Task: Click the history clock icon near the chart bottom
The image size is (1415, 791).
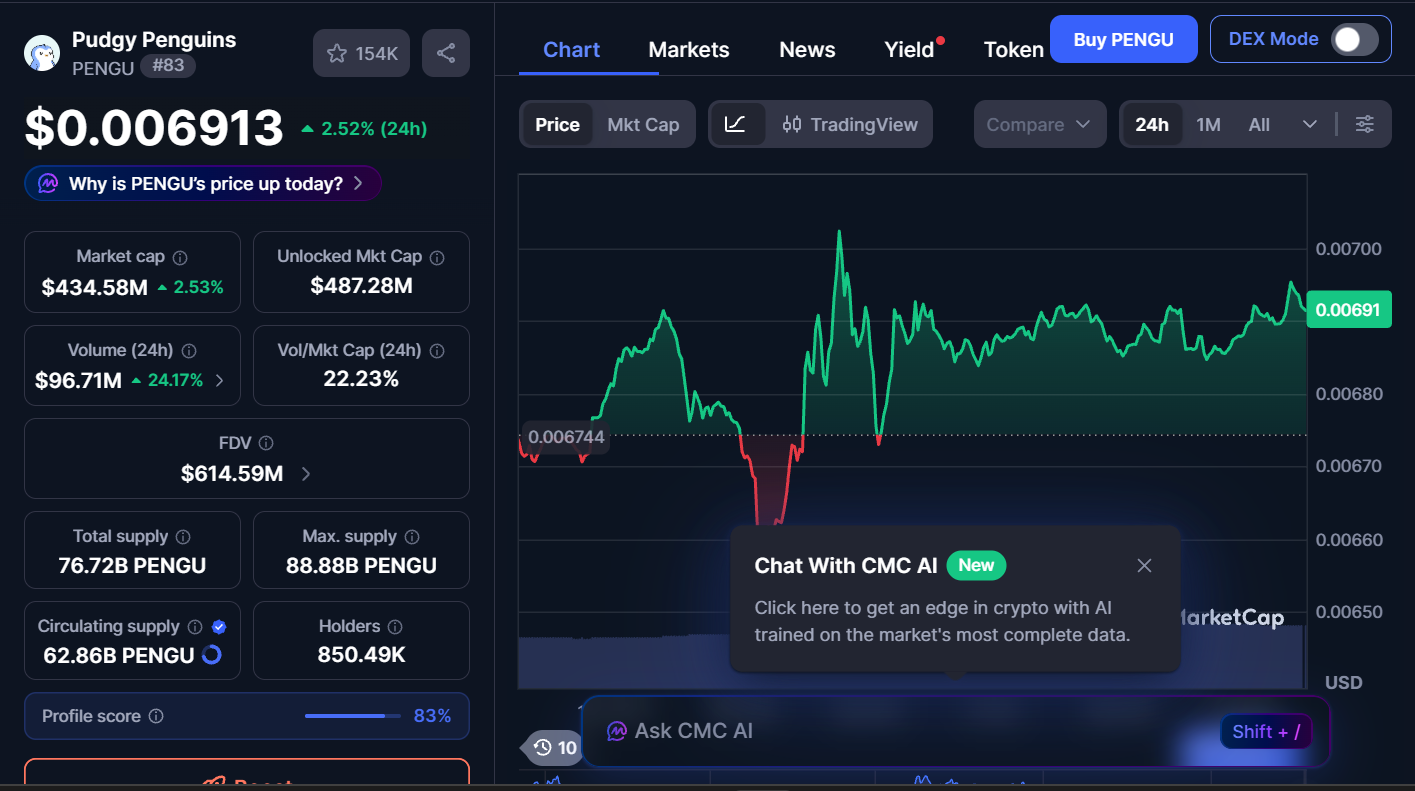Action: point(541,748)
